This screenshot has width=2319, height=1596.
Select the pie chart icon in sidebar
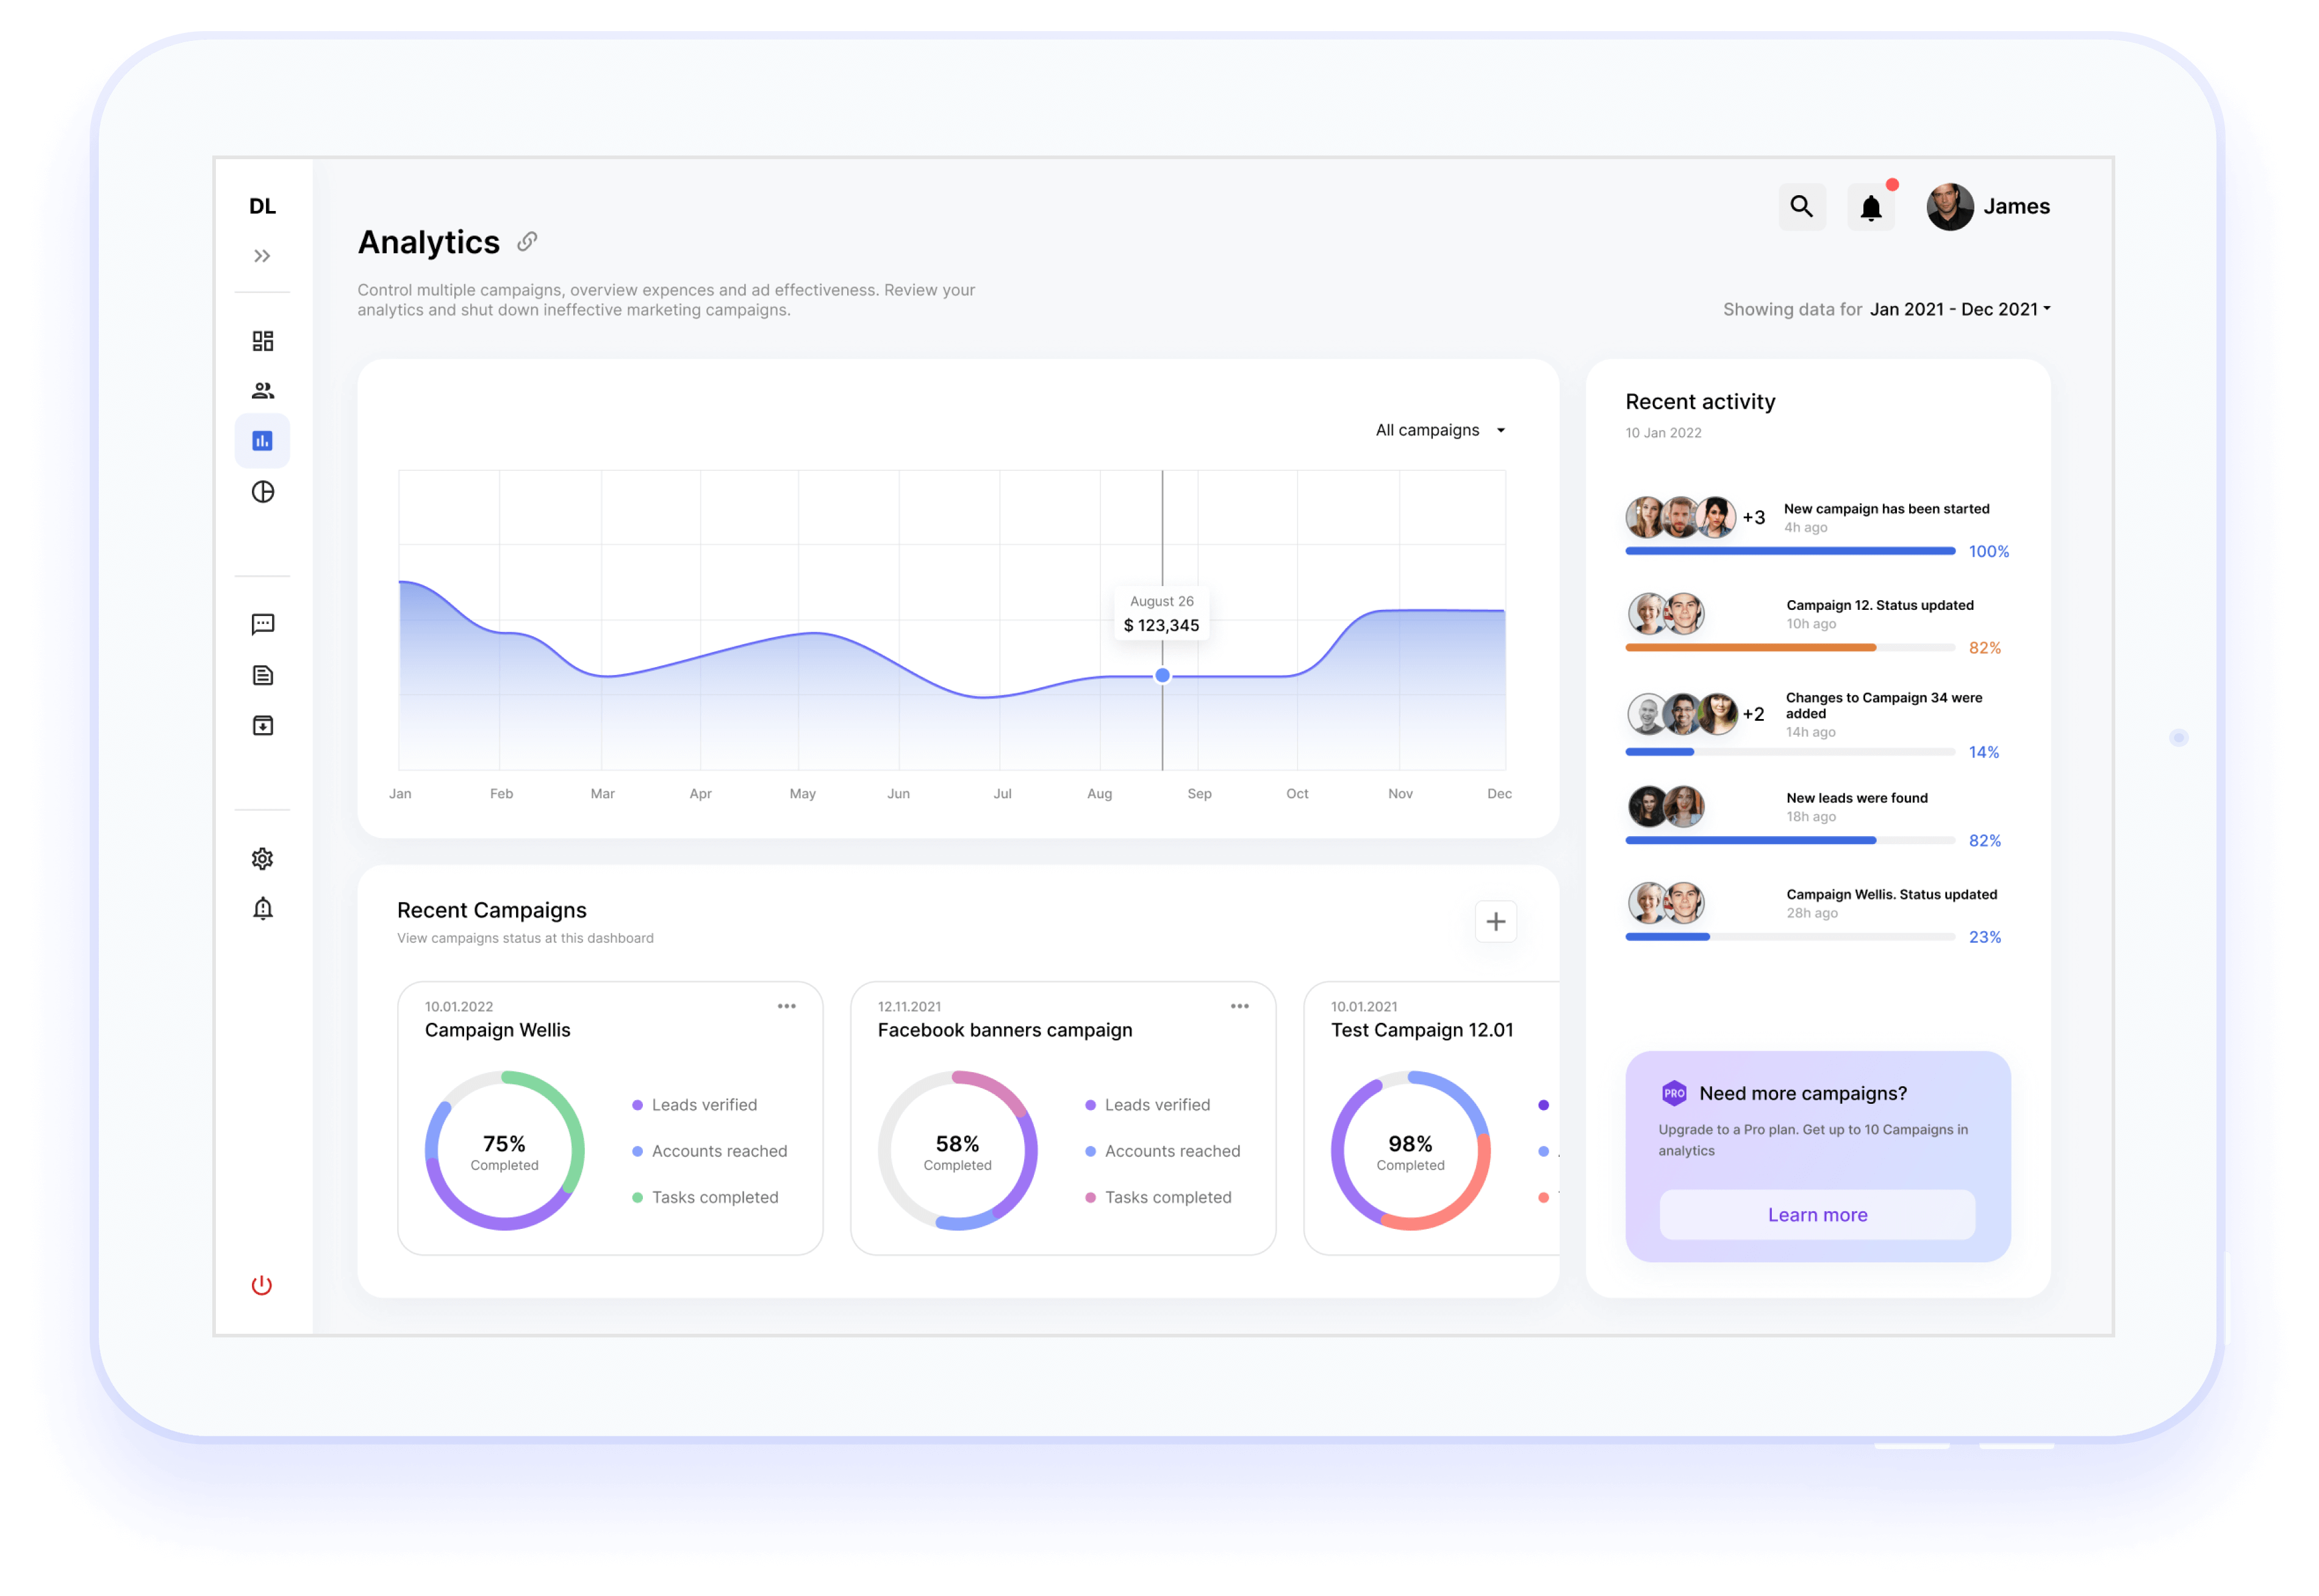263,492
